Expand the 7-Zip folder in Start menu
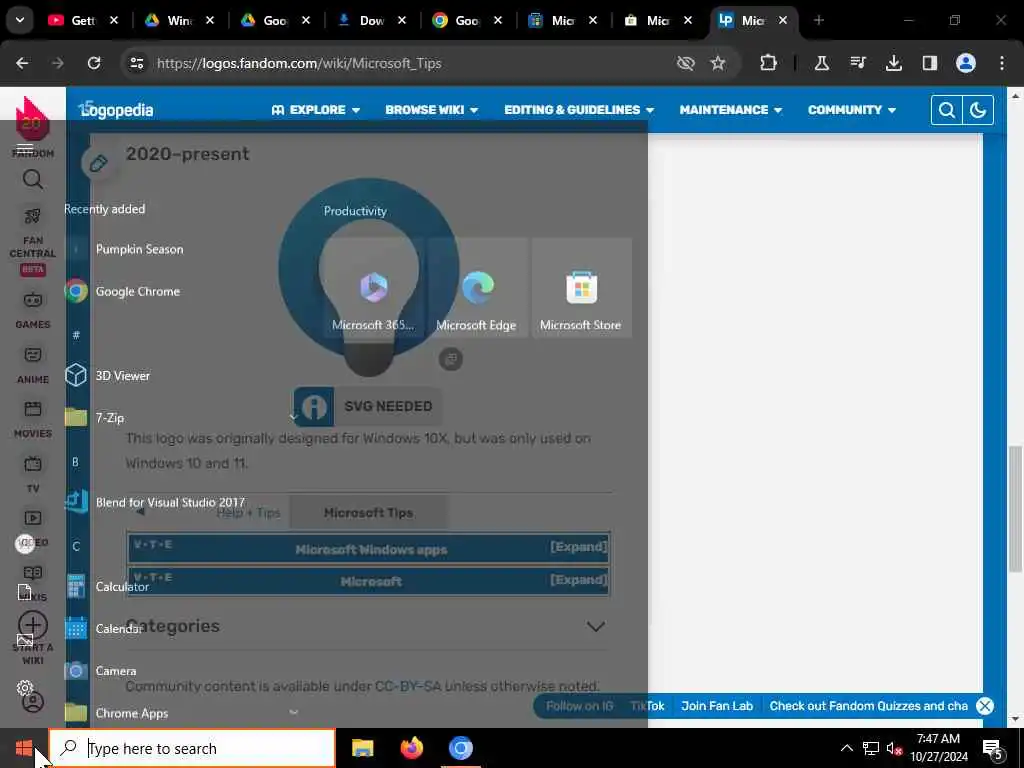This screenshot has width=1024, height=768. (294, 417)
